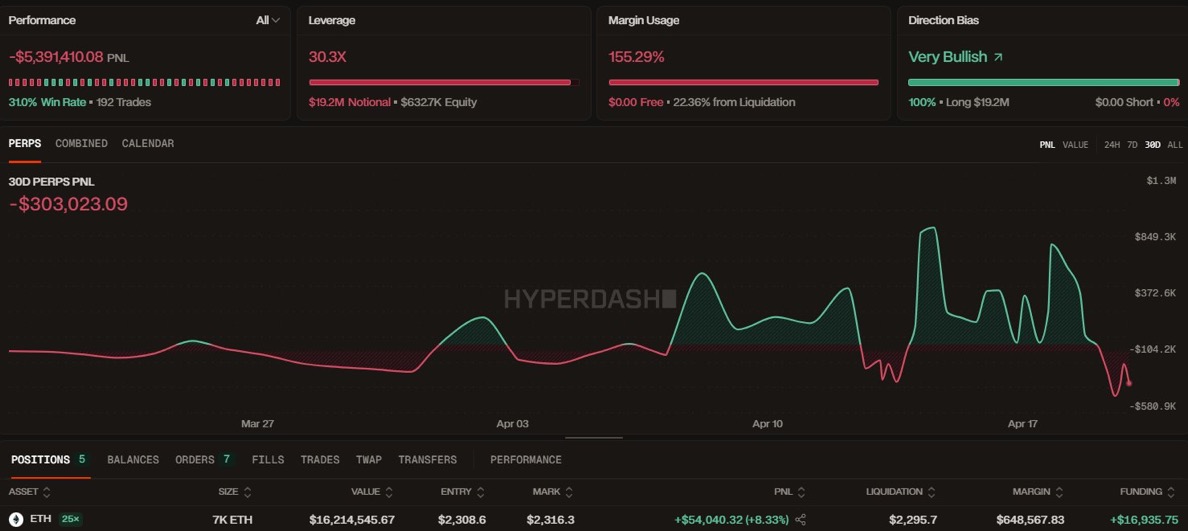Show the 7D time range

click(1132, 145)
